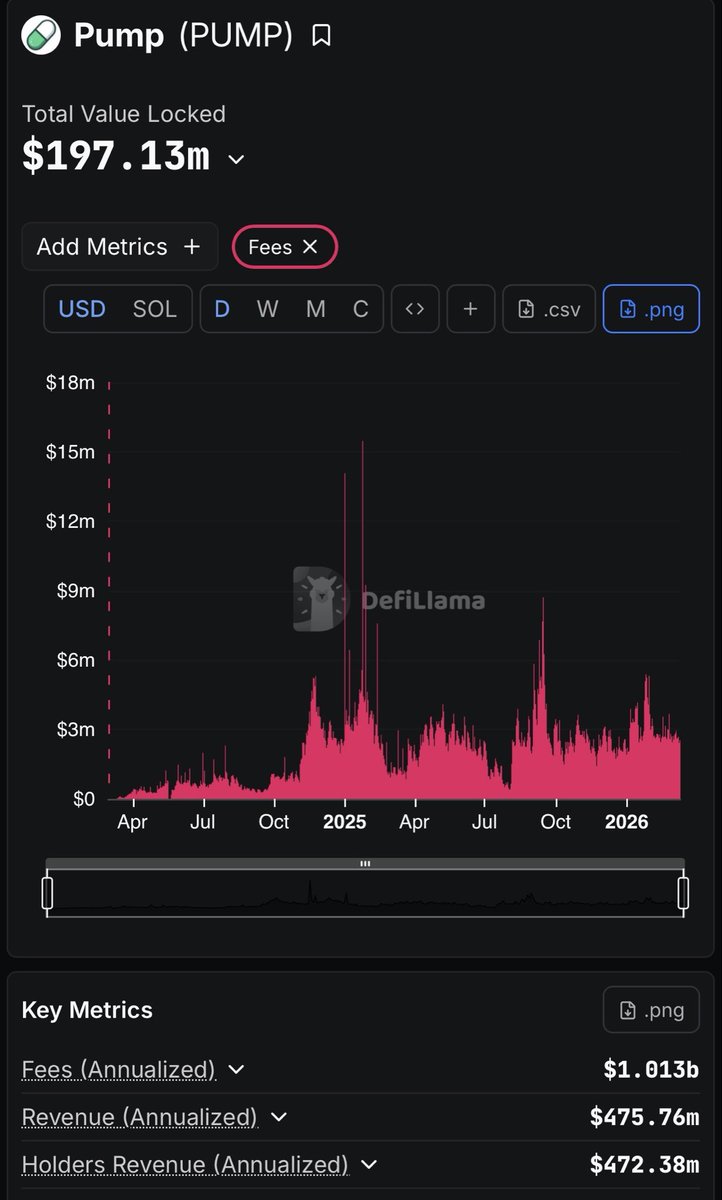Download chart as .png
The width and height of the screenshot is (722, 1200).
tap(651, 309)
